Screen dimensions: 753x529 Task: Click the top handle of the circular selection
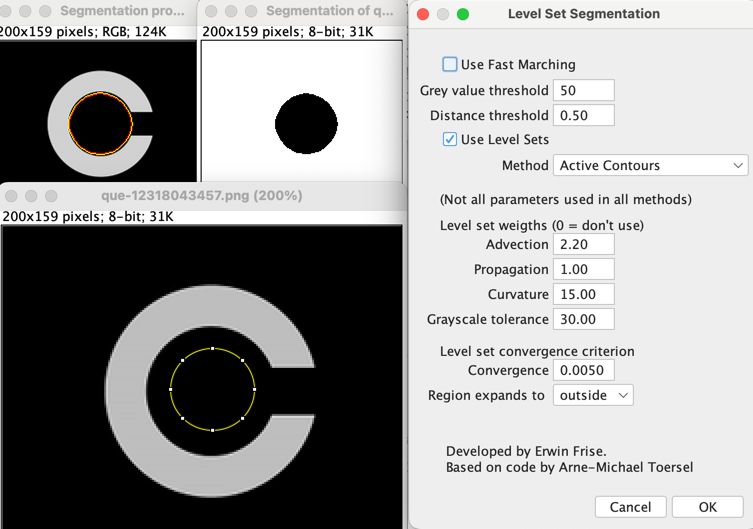(x=213, y=349)
